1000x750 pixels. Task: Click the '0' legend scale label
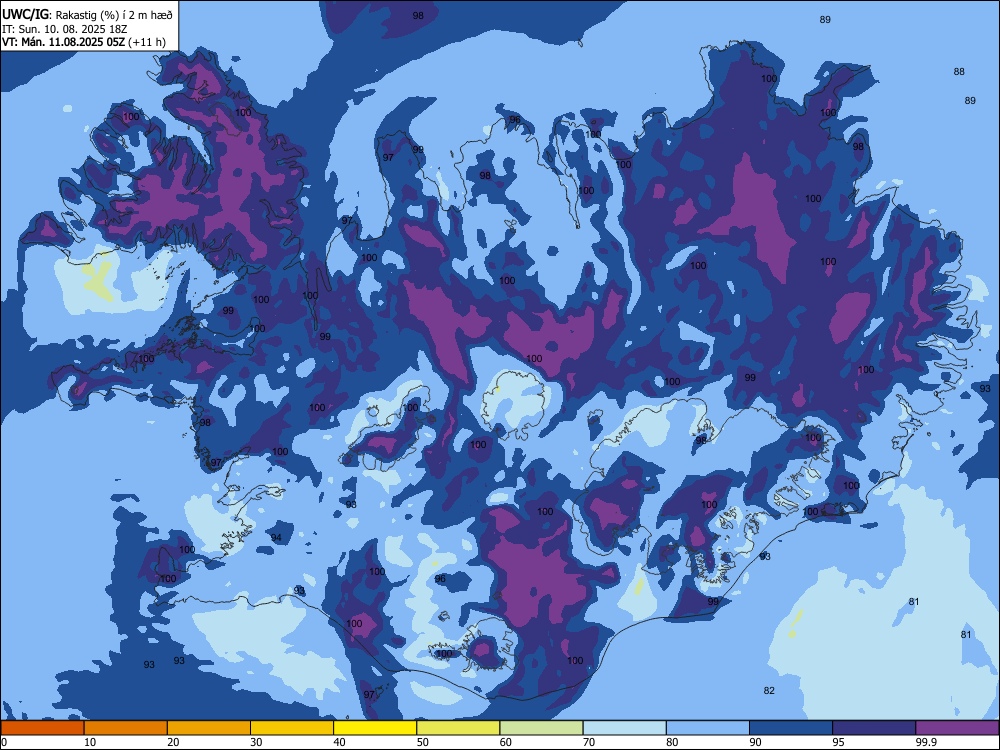point(4,742)
